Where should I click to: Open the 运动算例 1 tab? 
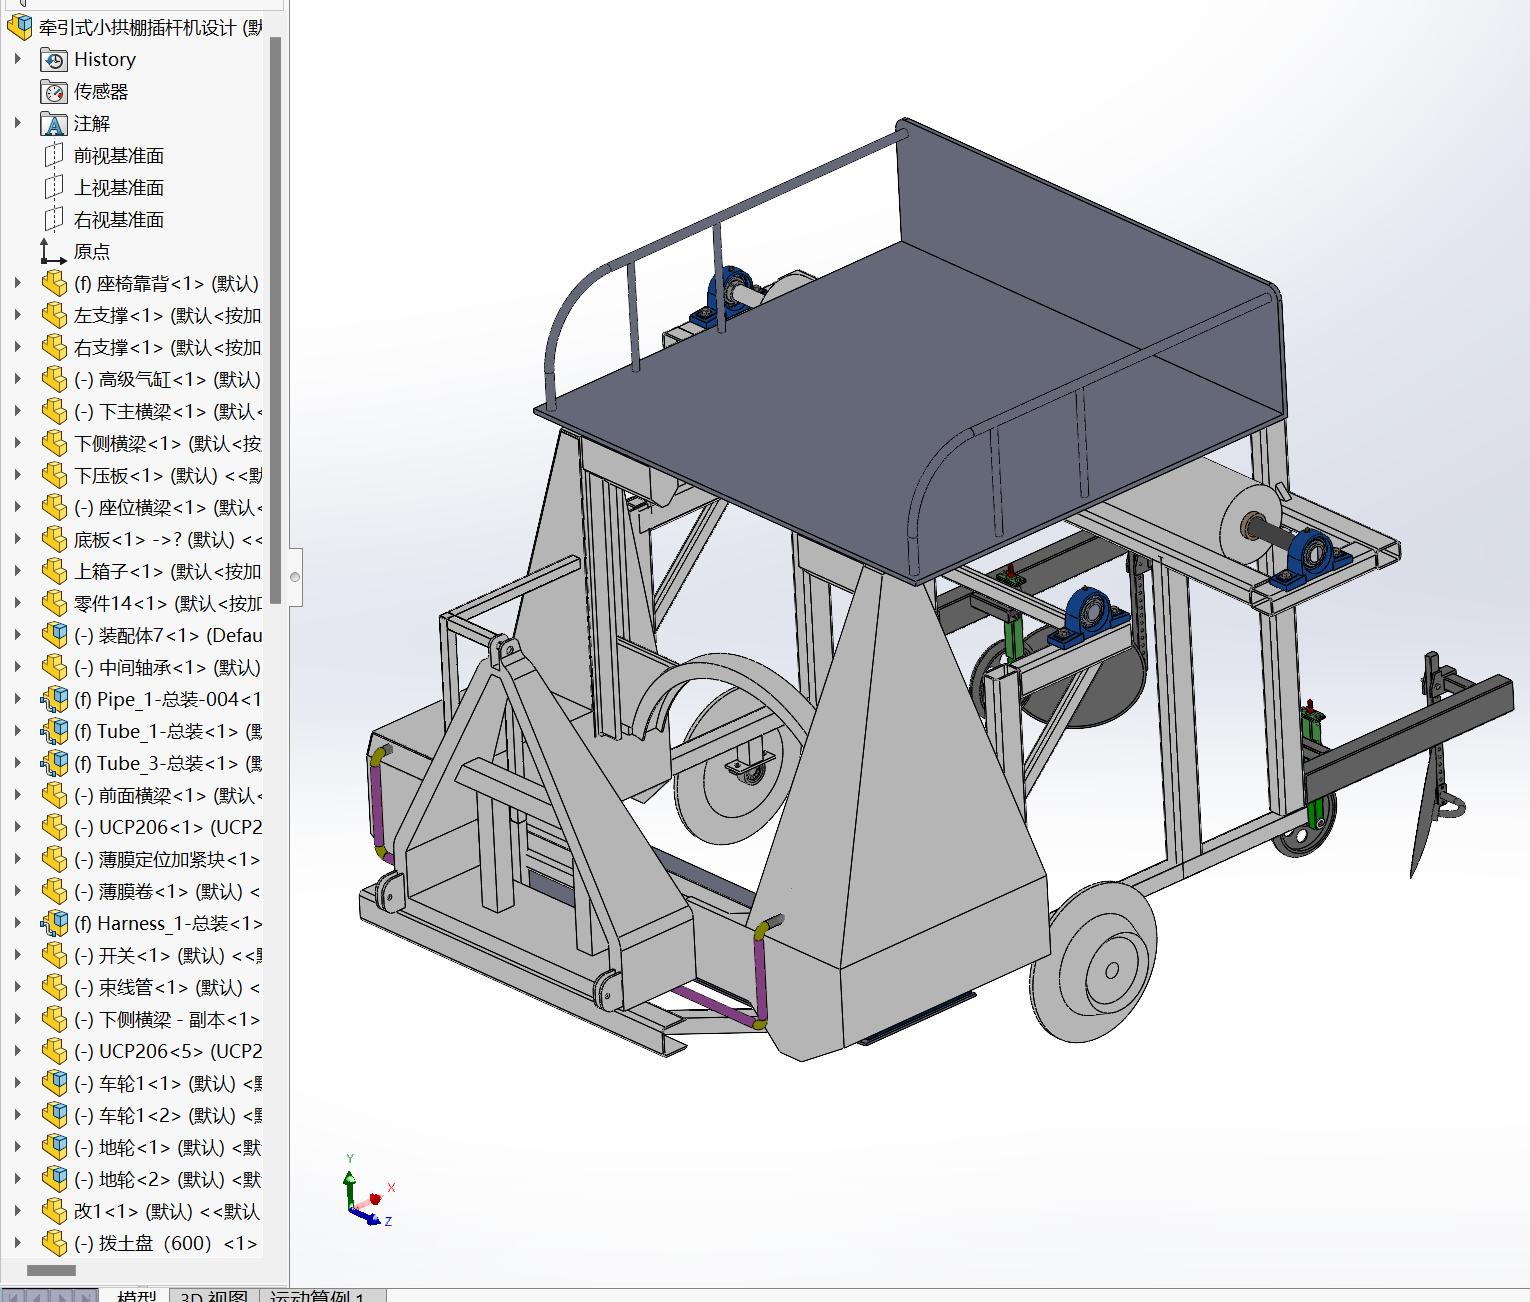pyautogui.click(x=315, y=1295)
